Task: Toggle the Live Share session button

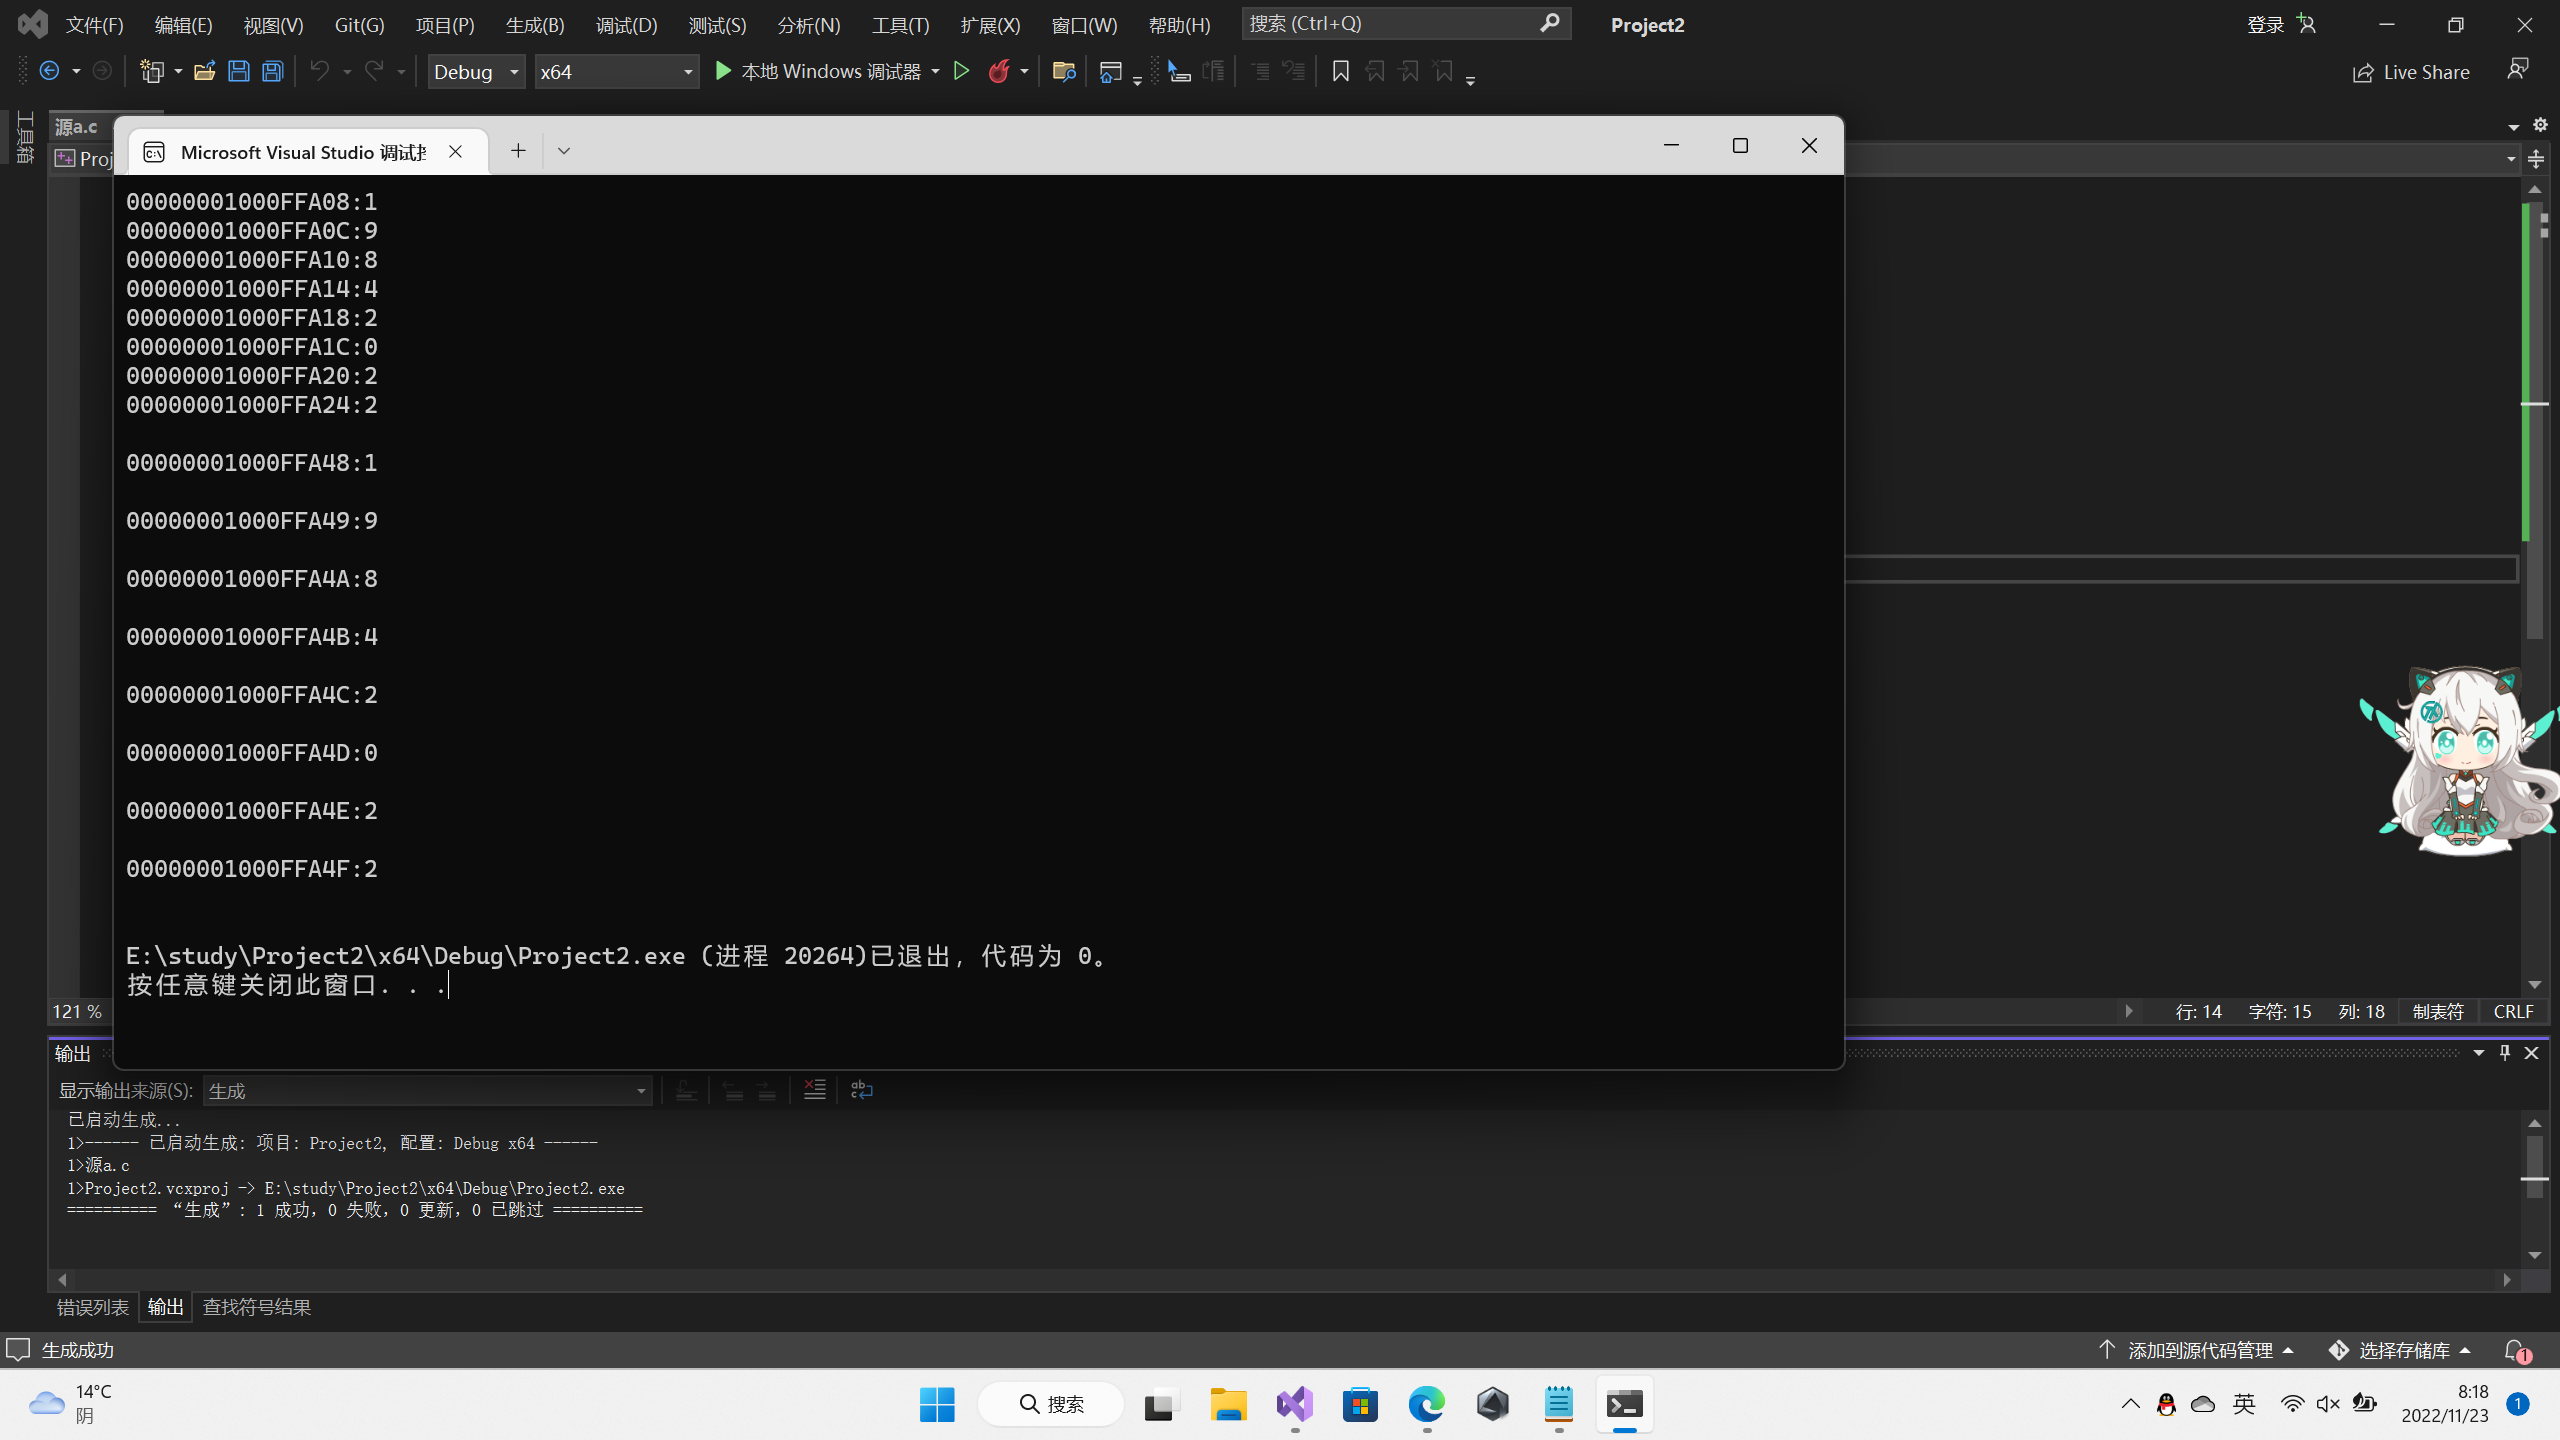Action: coord(2411,72)
